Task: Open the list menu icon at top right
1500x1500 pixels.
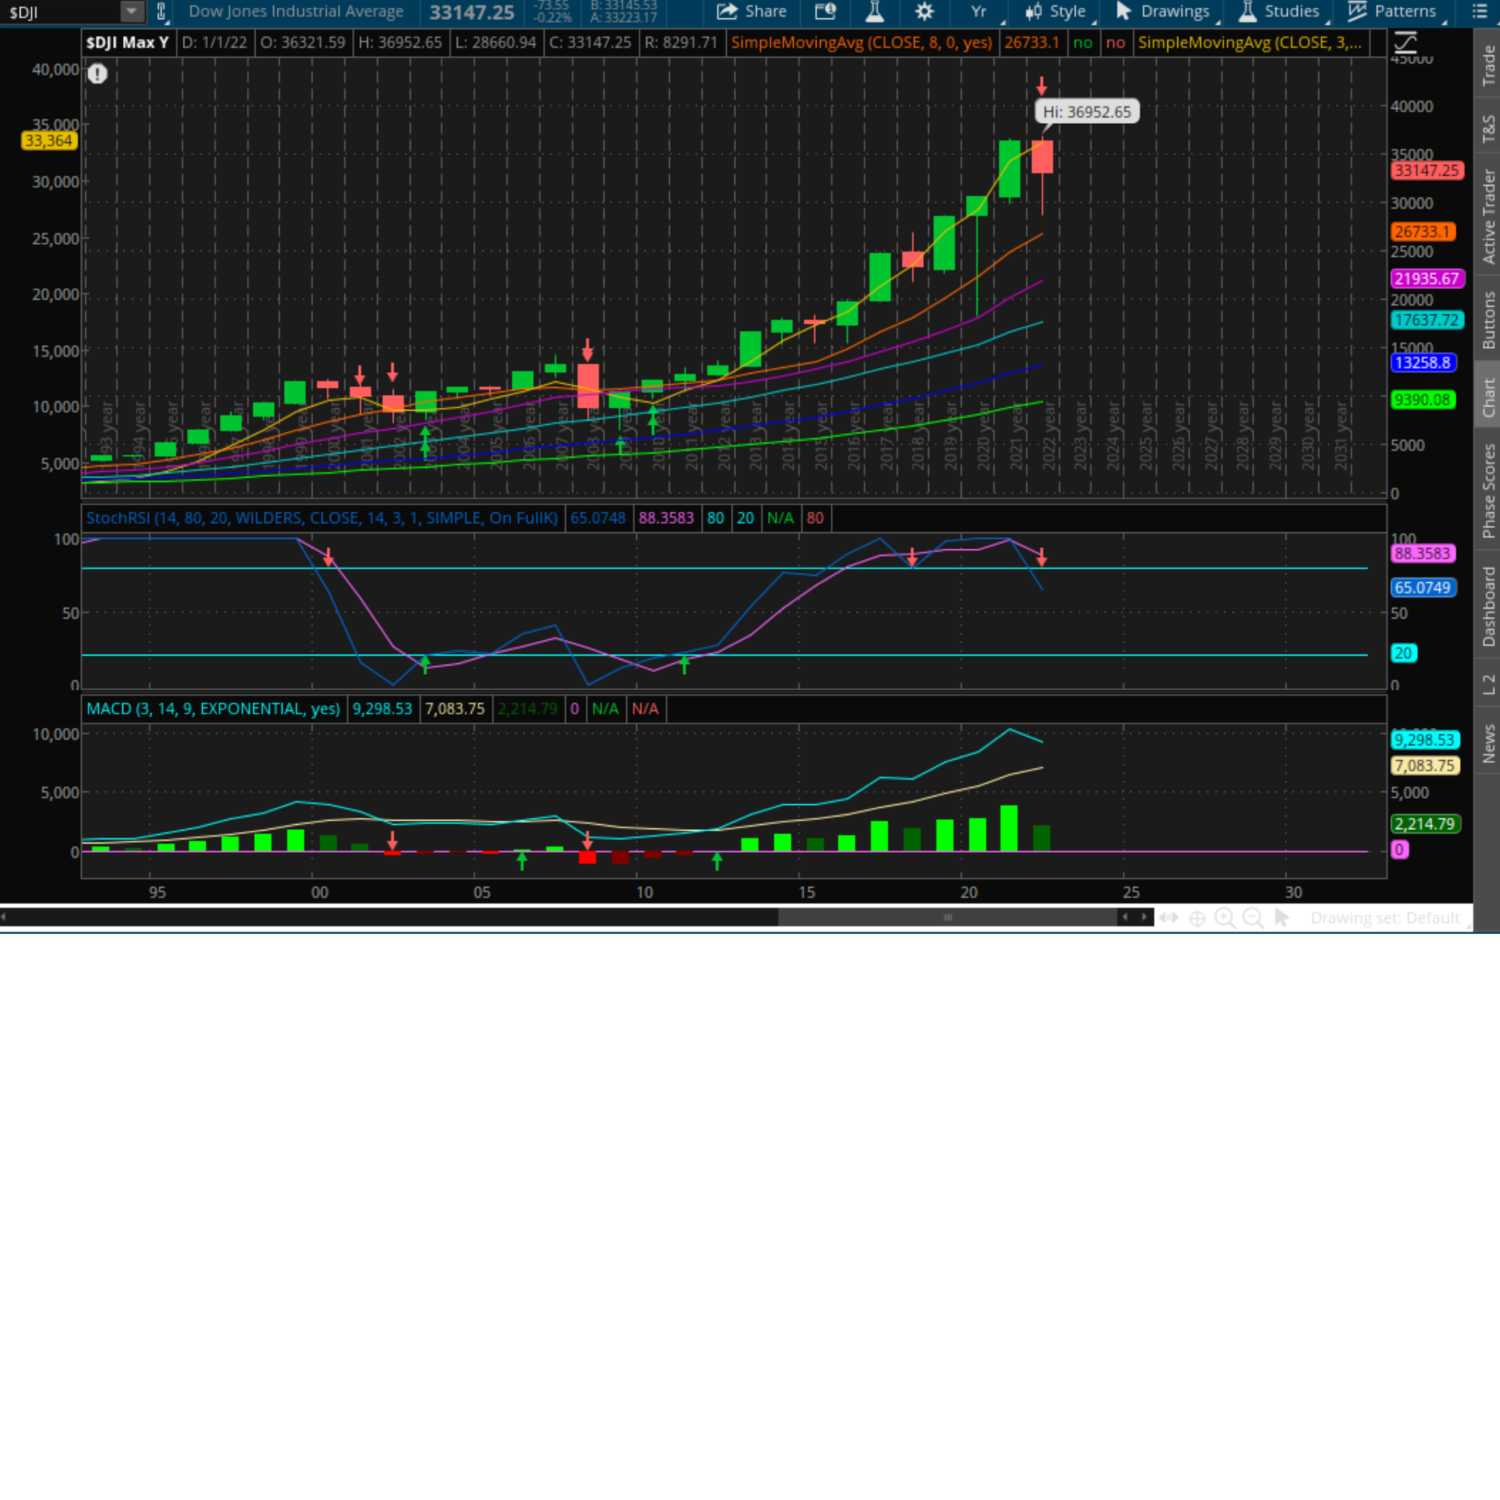Action: pyautogui.click(x=1480, y=12)
